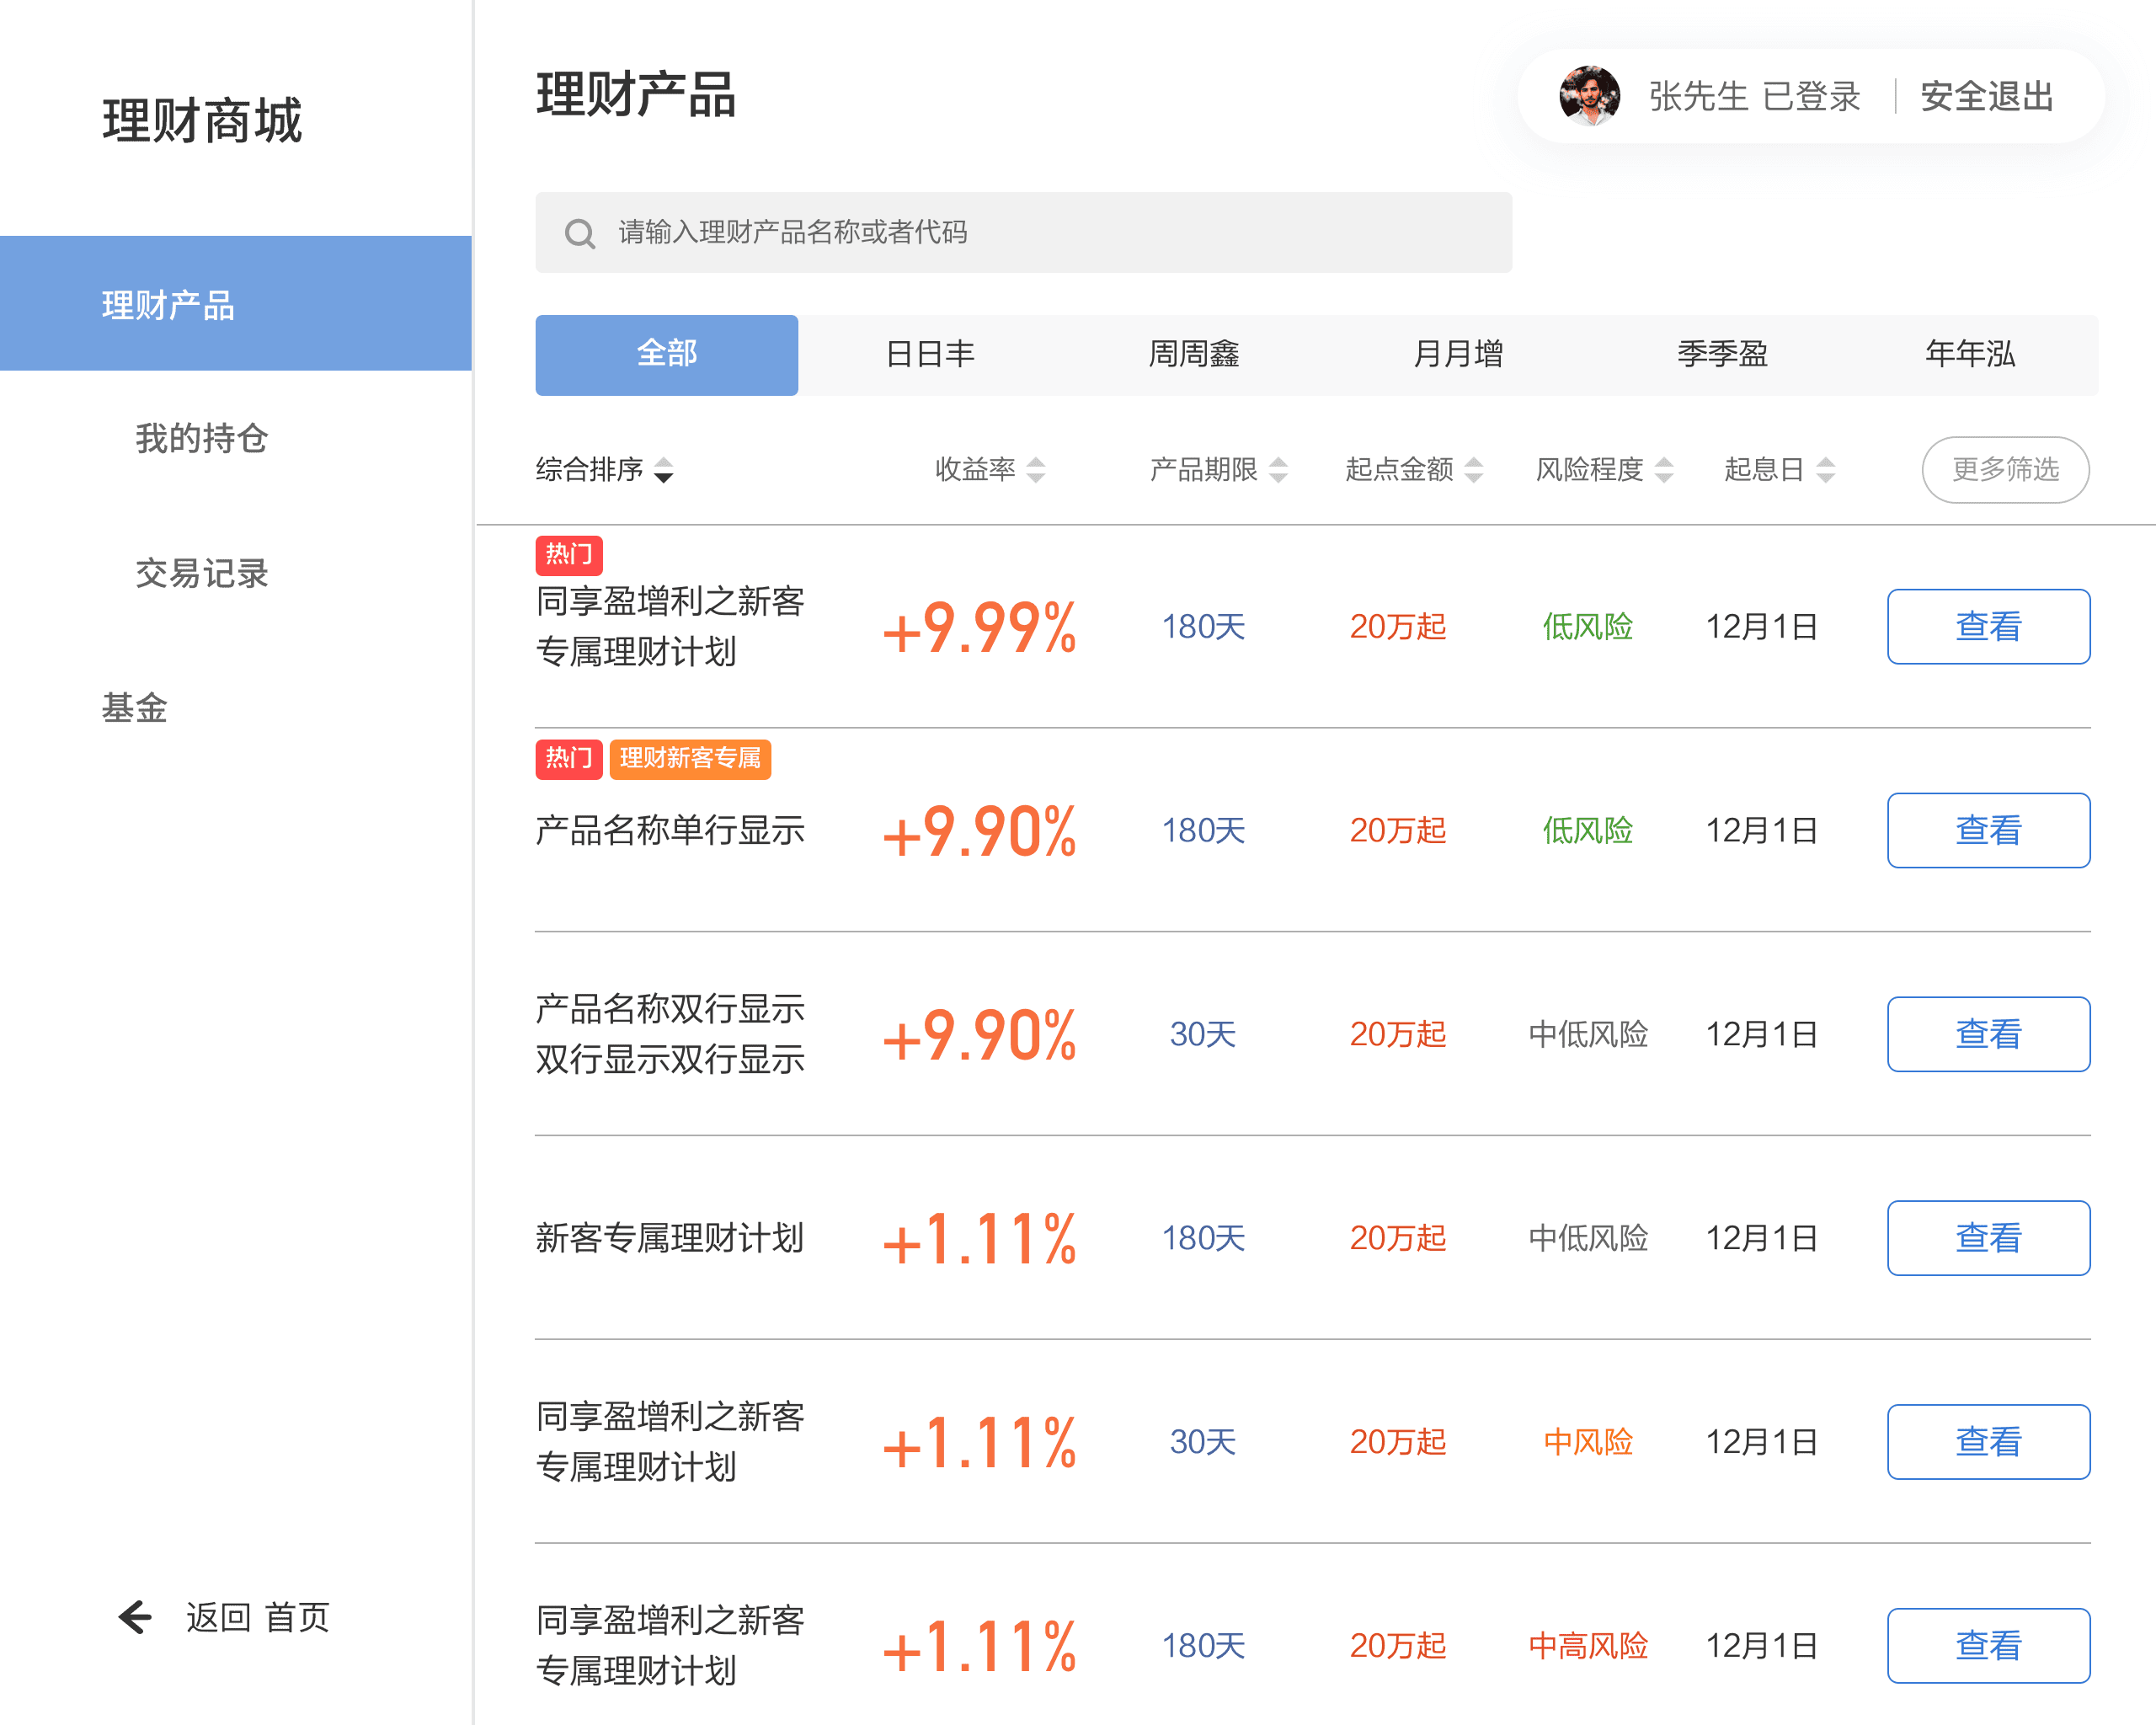Screen dimensions: 2156x1725
Task: Toggle the 起息日 sort arrows
Action: coord(1825,470)
